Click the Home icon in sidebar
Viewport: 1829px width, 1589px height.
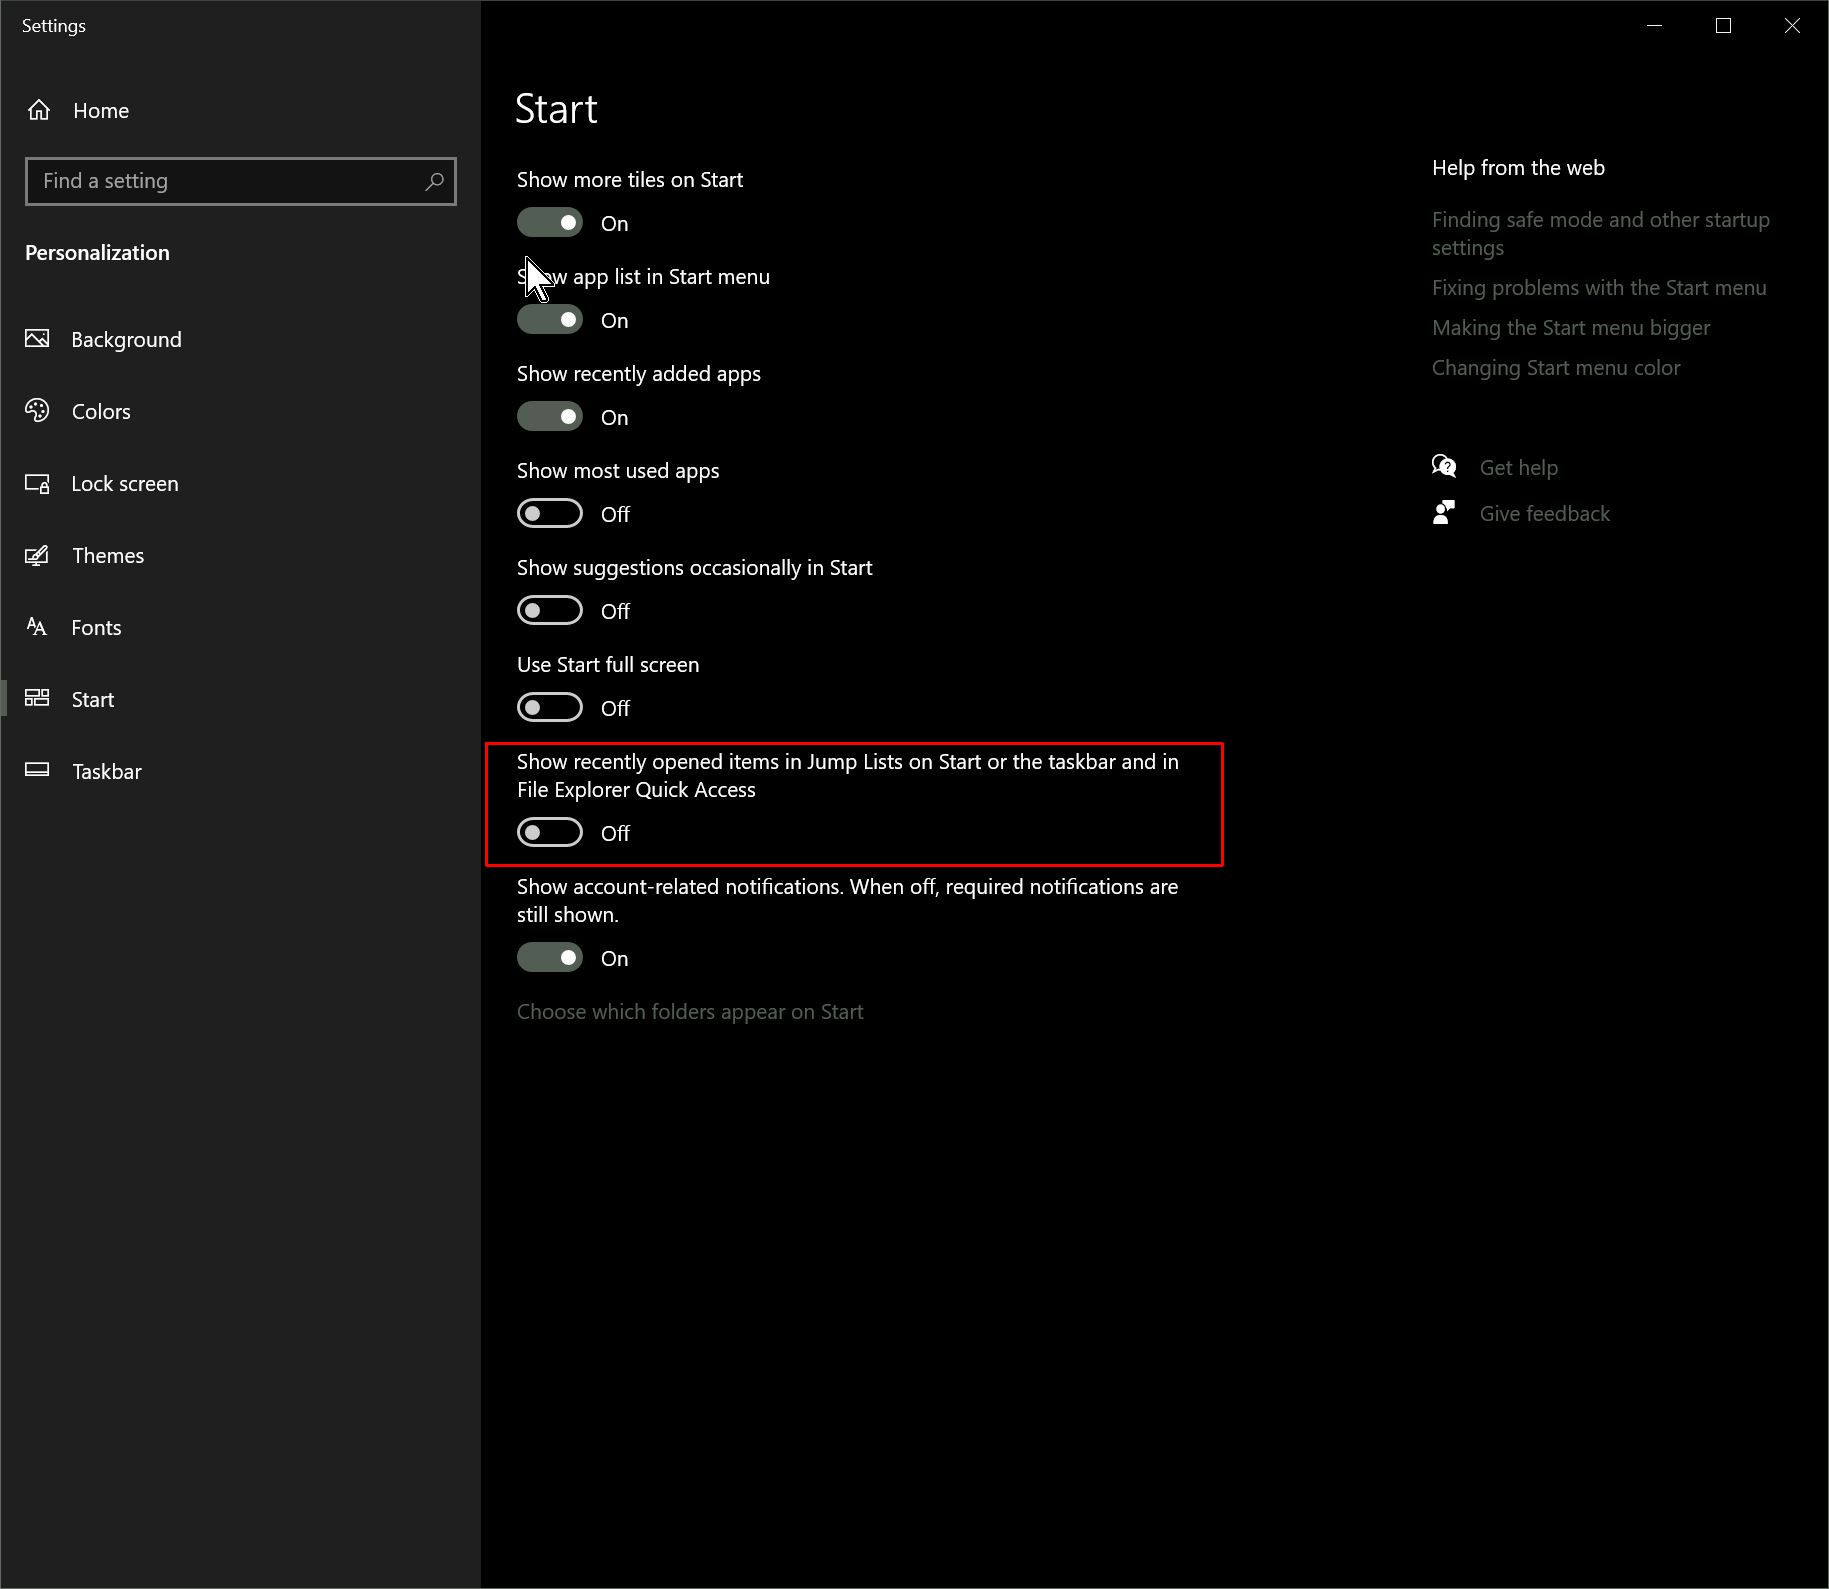tap(39, 111)
